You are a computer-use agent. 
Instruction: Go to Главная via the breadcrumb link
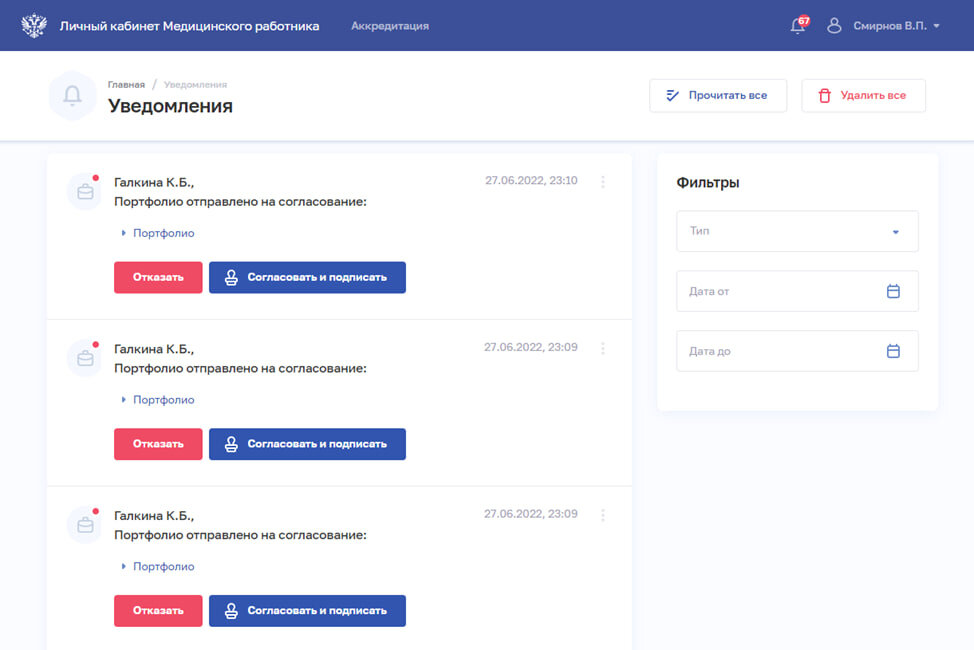pos(127,84)
